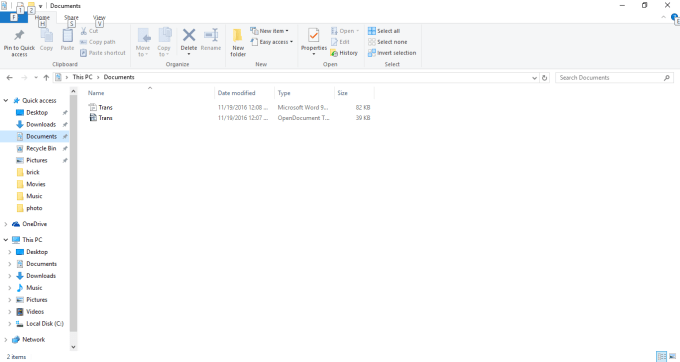
Task: Switch to the Home tab
Action: [42, 18]
